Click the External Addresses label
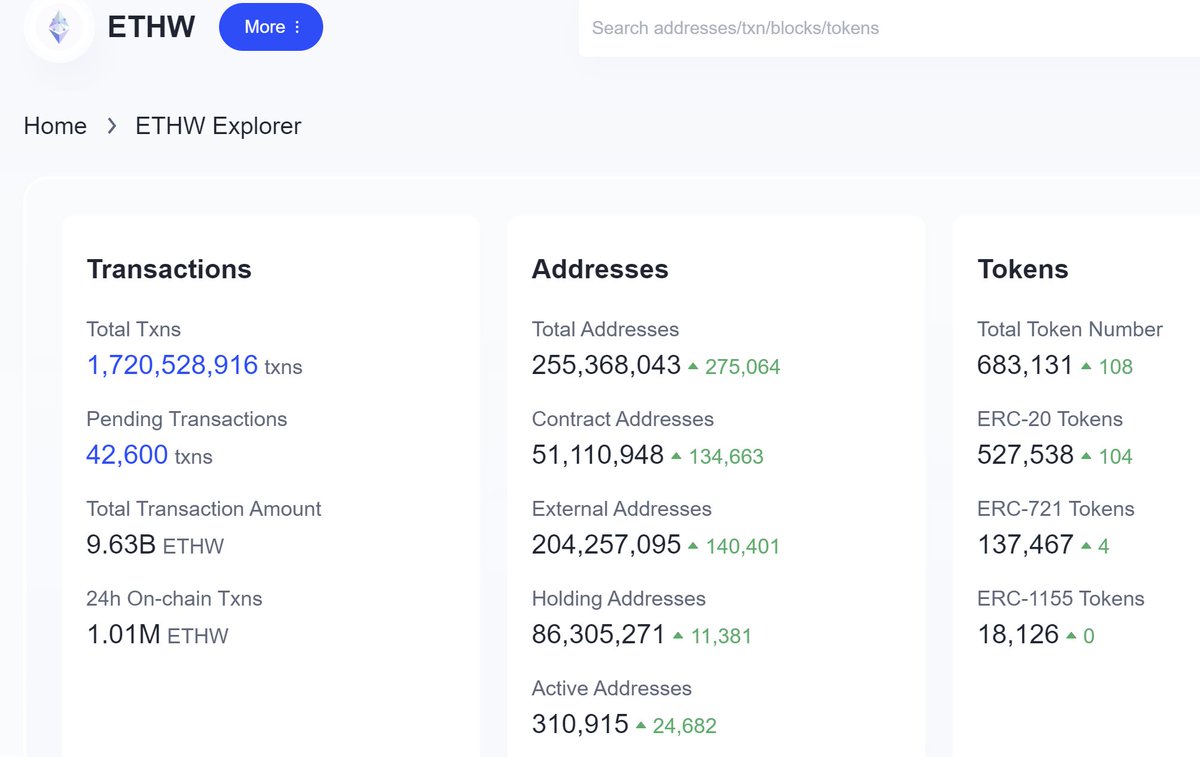Image resolution: width=1200 pixels, height=757 pixels. coord(622,509)
